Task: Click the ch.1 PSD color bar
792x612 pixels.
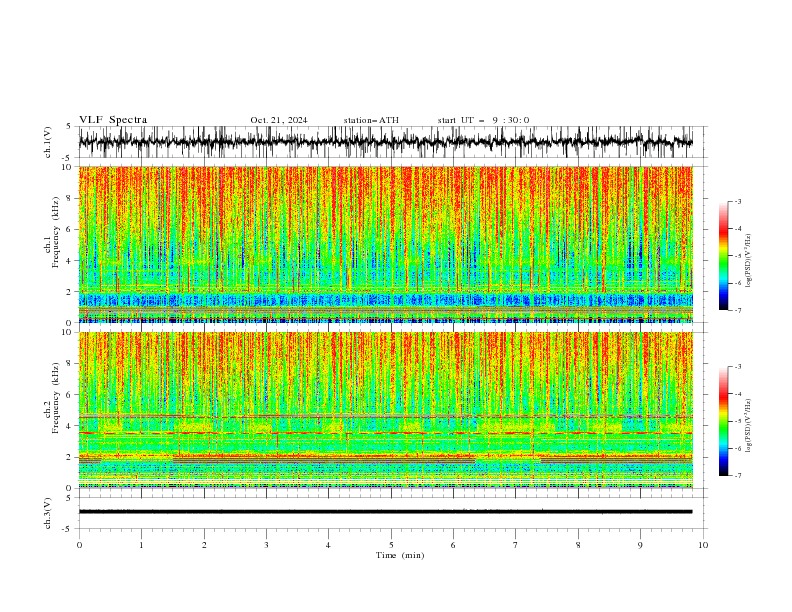Action: pos(724,256)
